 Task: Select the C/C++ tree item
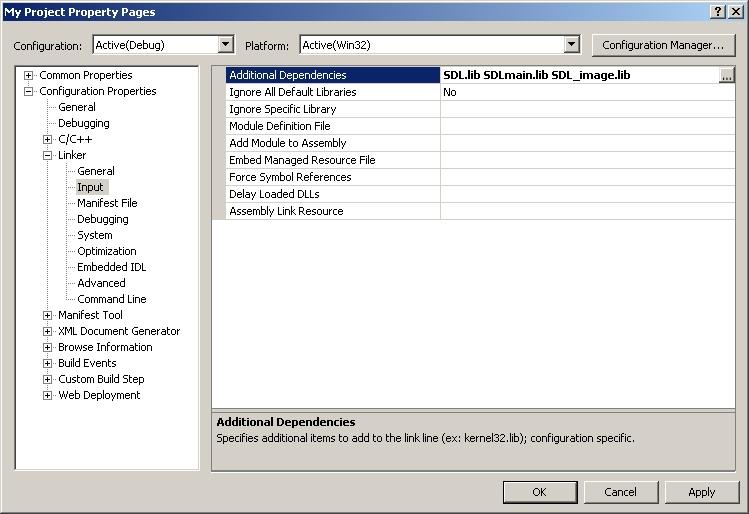click(75, 139)
